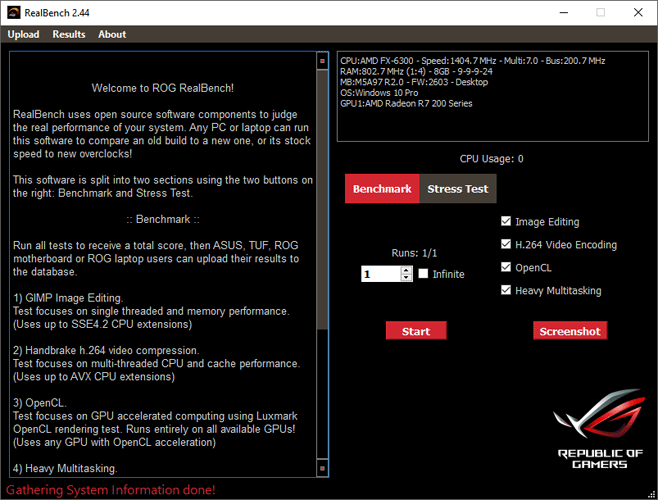Open the Results menu
Image resolution: width=658 pixels, height=500 pixels.
[x=69, y=34]
